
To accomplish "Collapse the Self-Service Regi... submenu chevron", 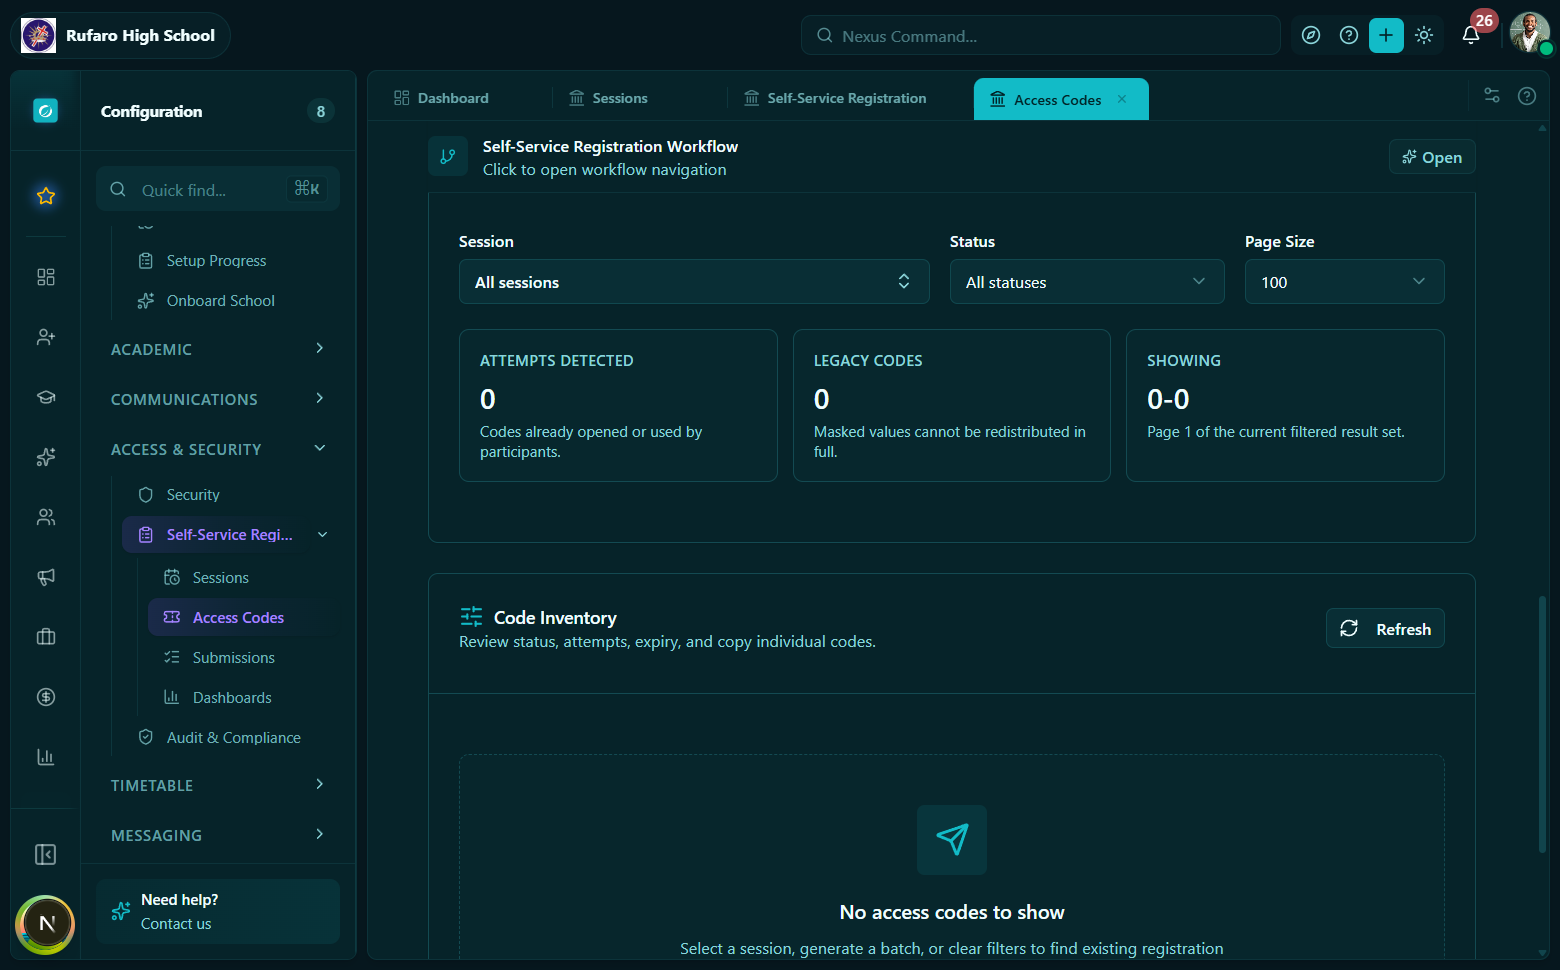I will (322, 535).
